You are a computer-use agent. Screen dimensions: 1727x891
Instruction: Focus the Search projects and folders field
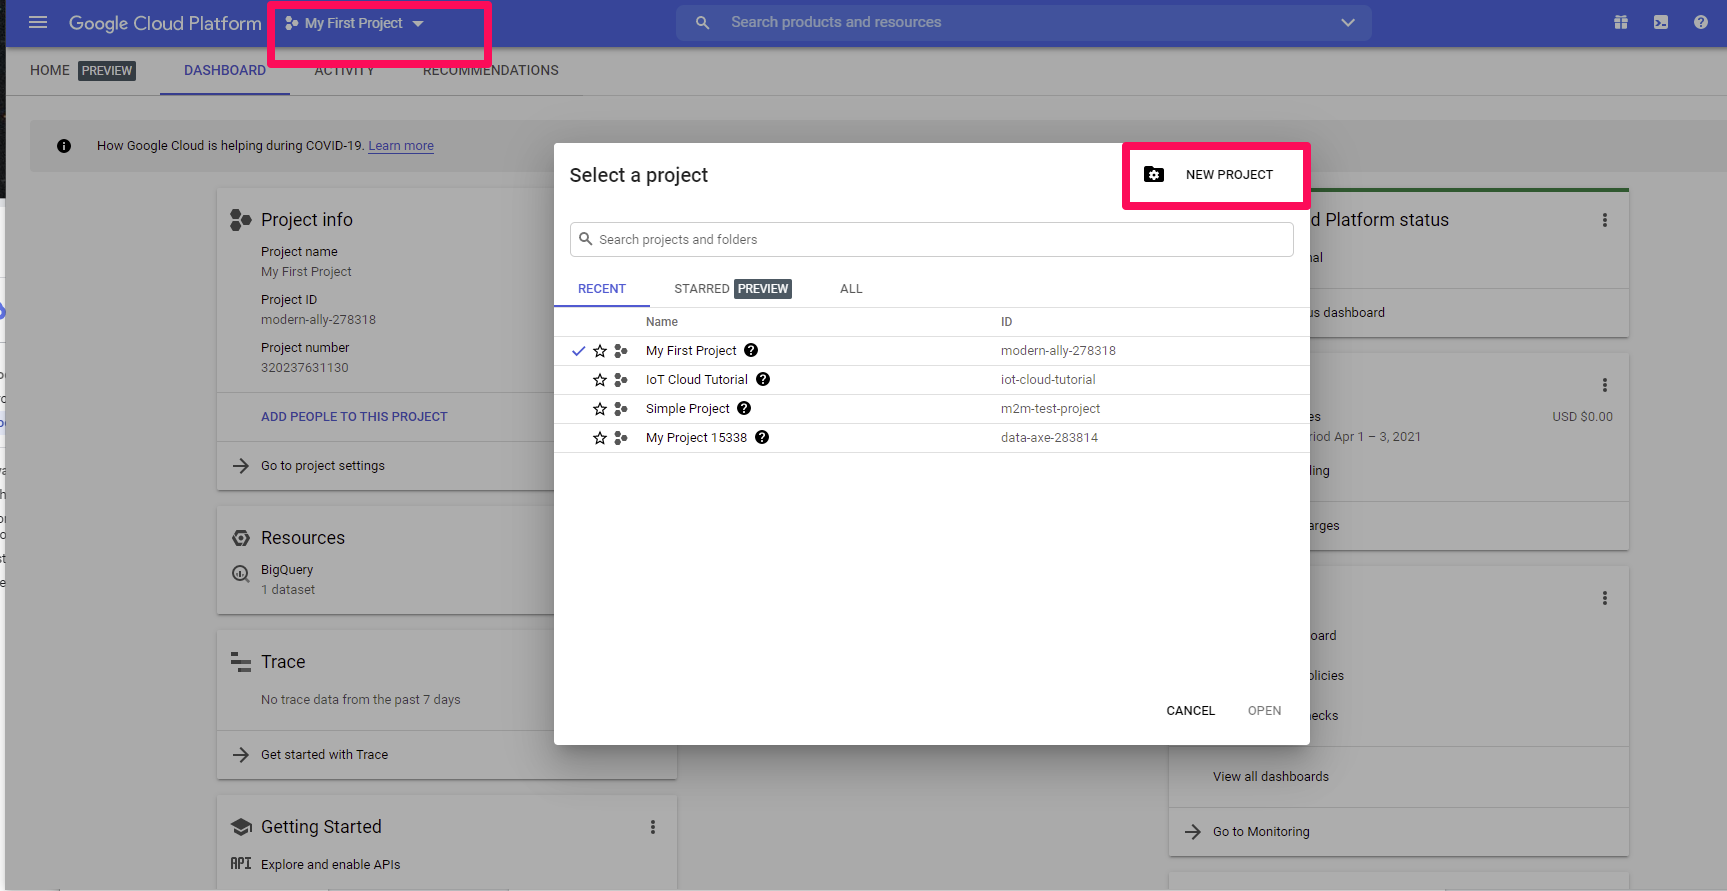coord(932,240)
